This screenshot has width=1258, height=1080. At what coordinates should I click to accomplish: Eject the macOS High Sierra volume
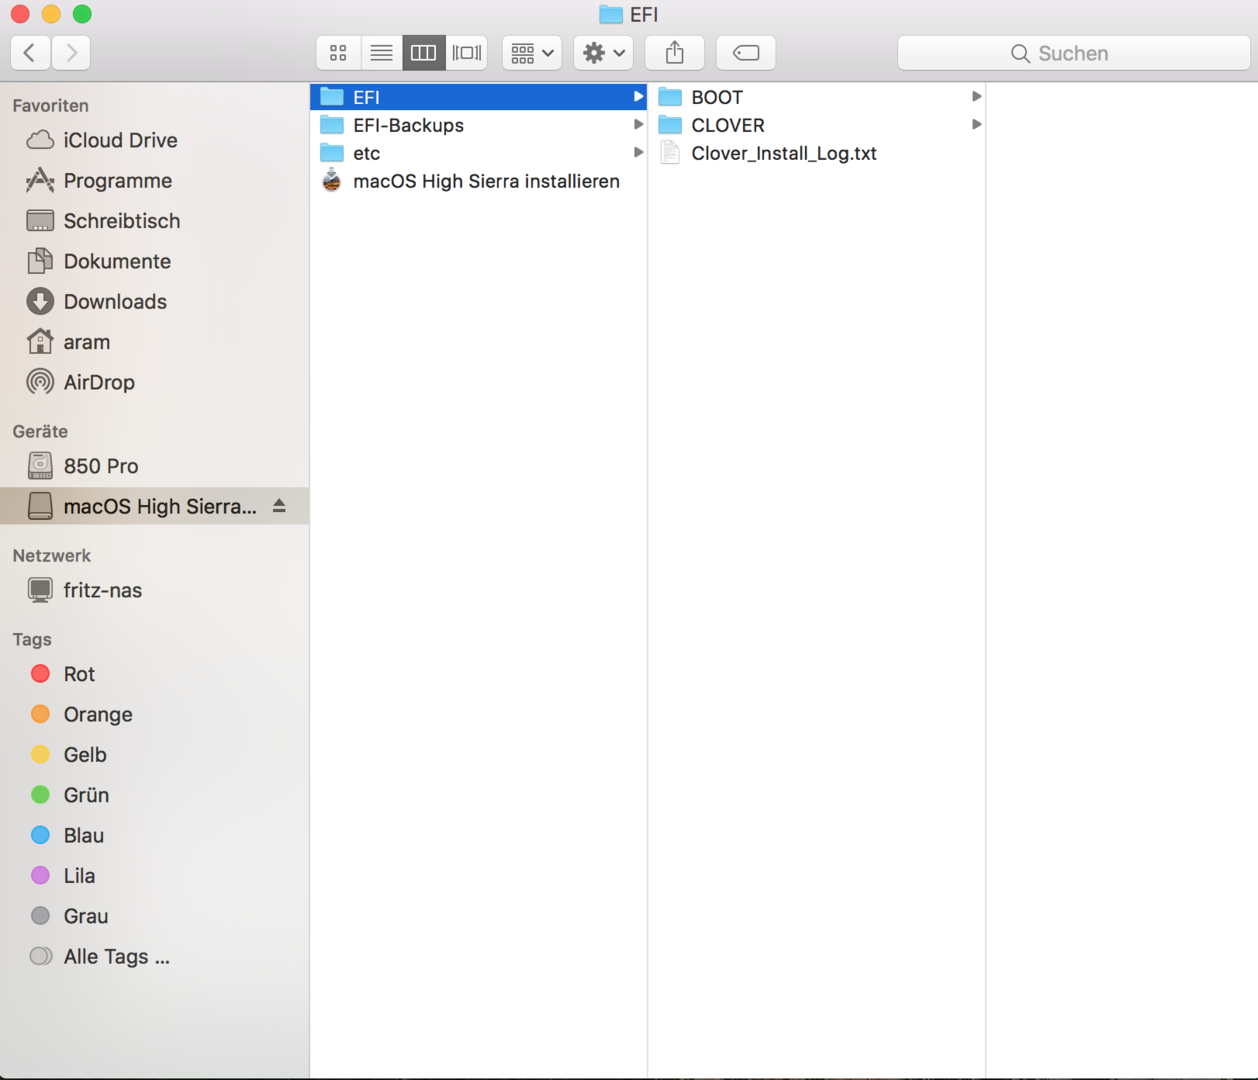pyautogui.click(x=279, y=506)
